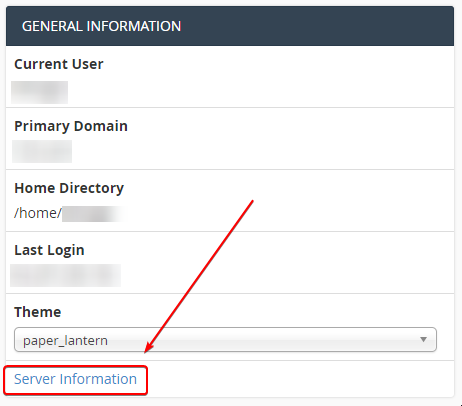Select the Primary Domain label
This screenshot has width=462, height=406.
pyautogui.click(x=71, y=126)
